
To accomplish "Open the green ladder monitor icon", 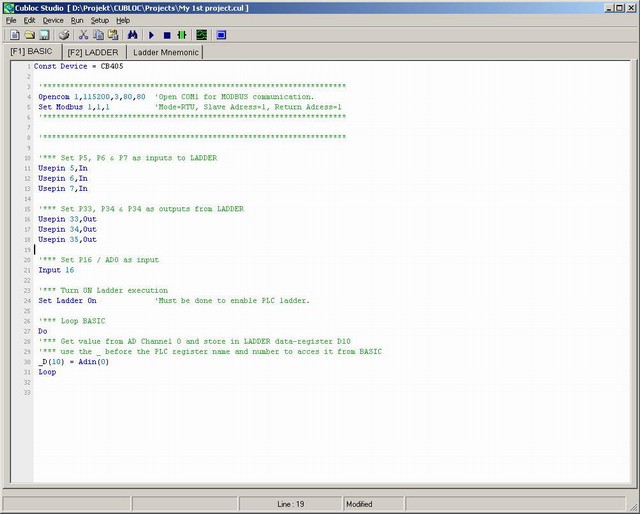I will pyautogui.click(x=202, y=35).
